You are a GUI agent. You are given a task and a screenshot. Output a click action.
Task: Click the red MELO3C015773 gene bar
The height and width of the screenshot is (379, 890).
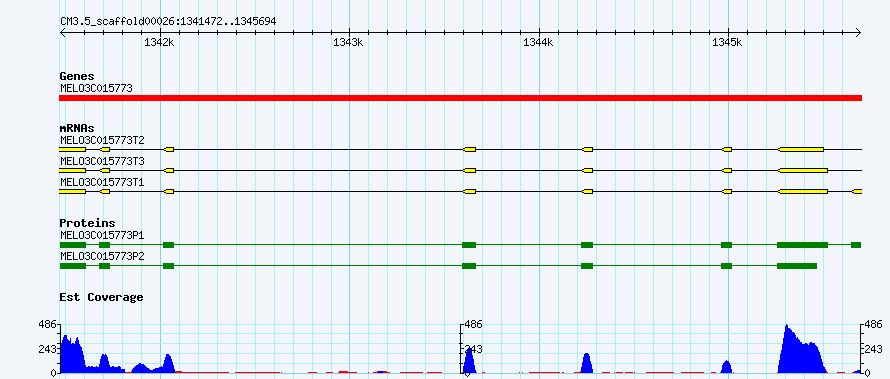coord(460,98)
